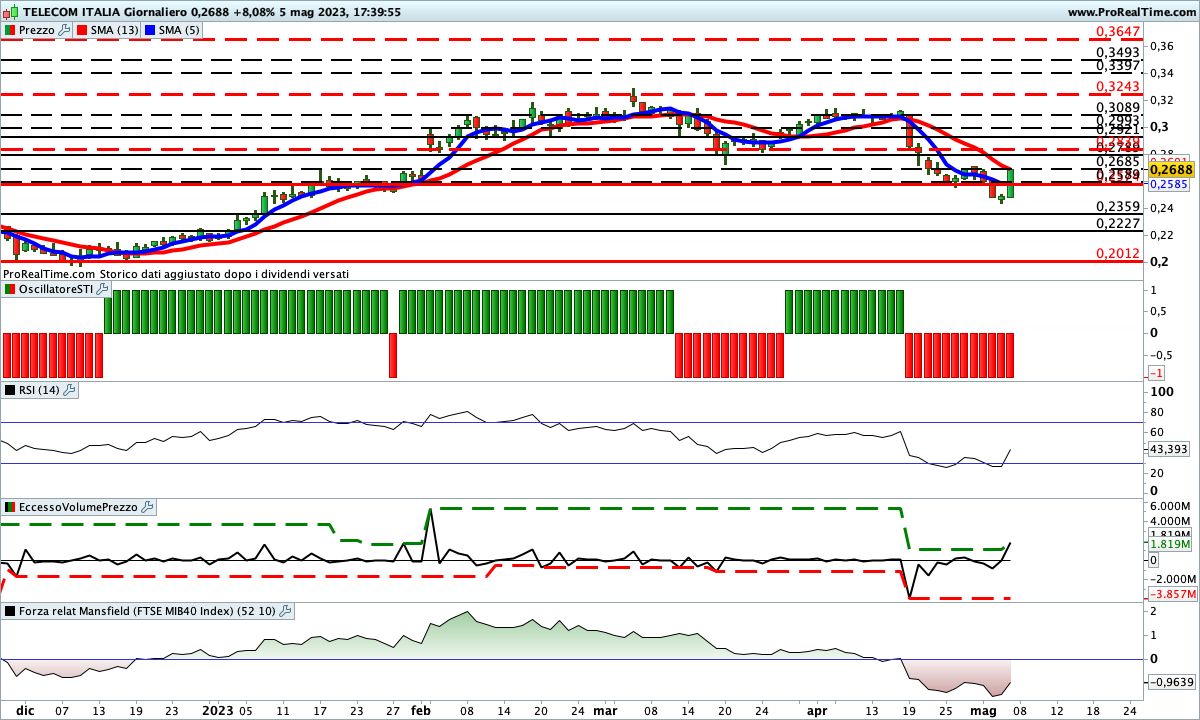The width and height of the screenshot is (1200, 720).
Task: Click the 'apr' label on date axis
Action: [817, 710]
